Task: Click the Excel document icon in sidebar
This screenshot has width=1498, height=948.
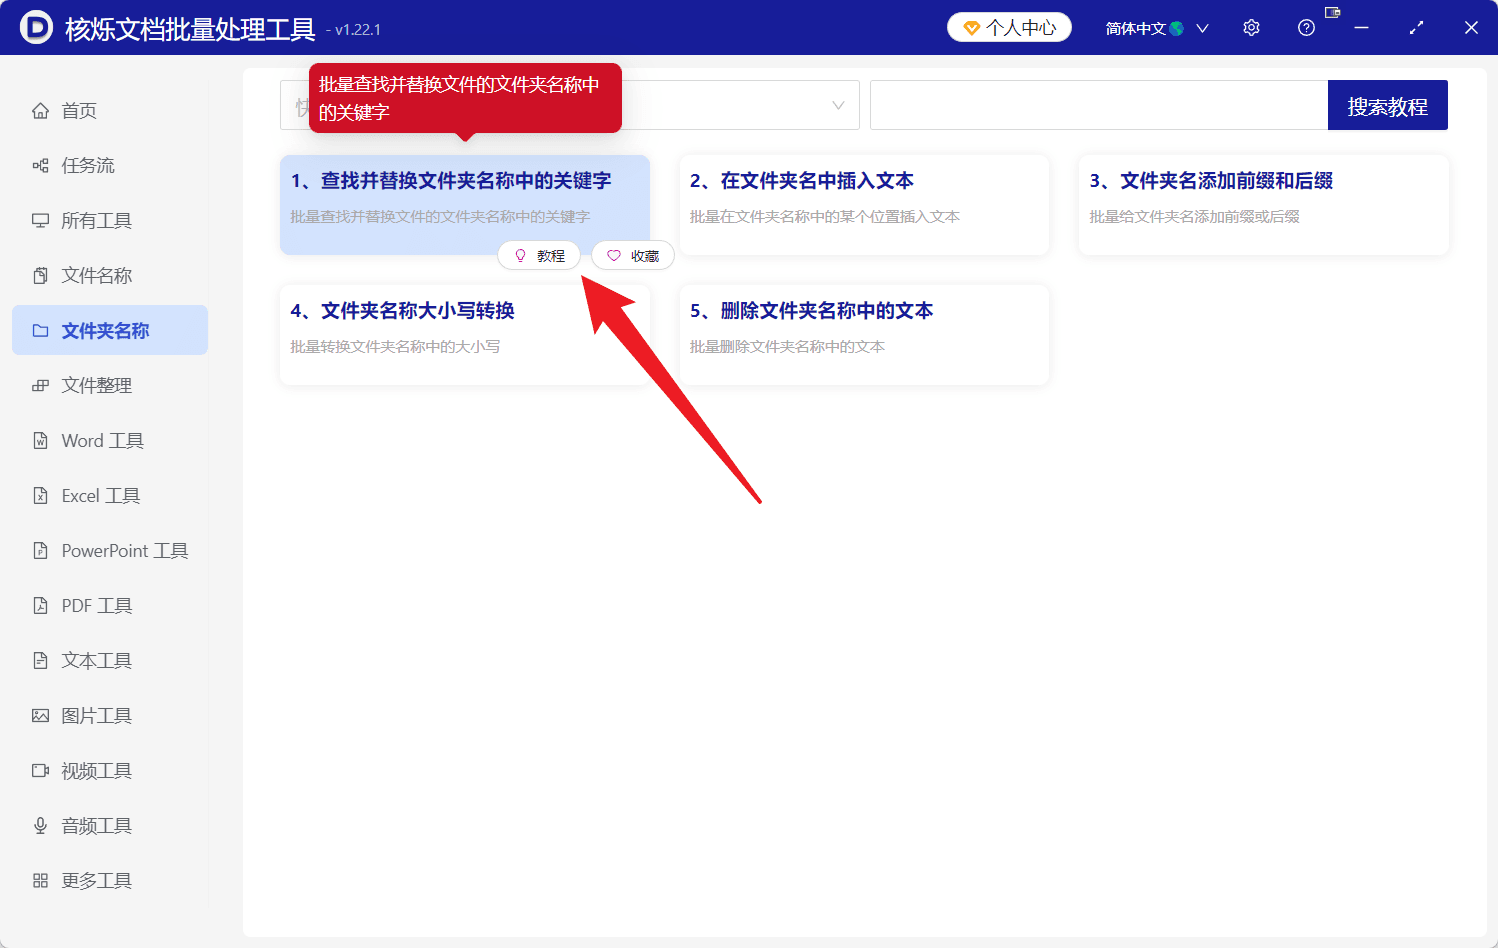Action: [40, 496]
